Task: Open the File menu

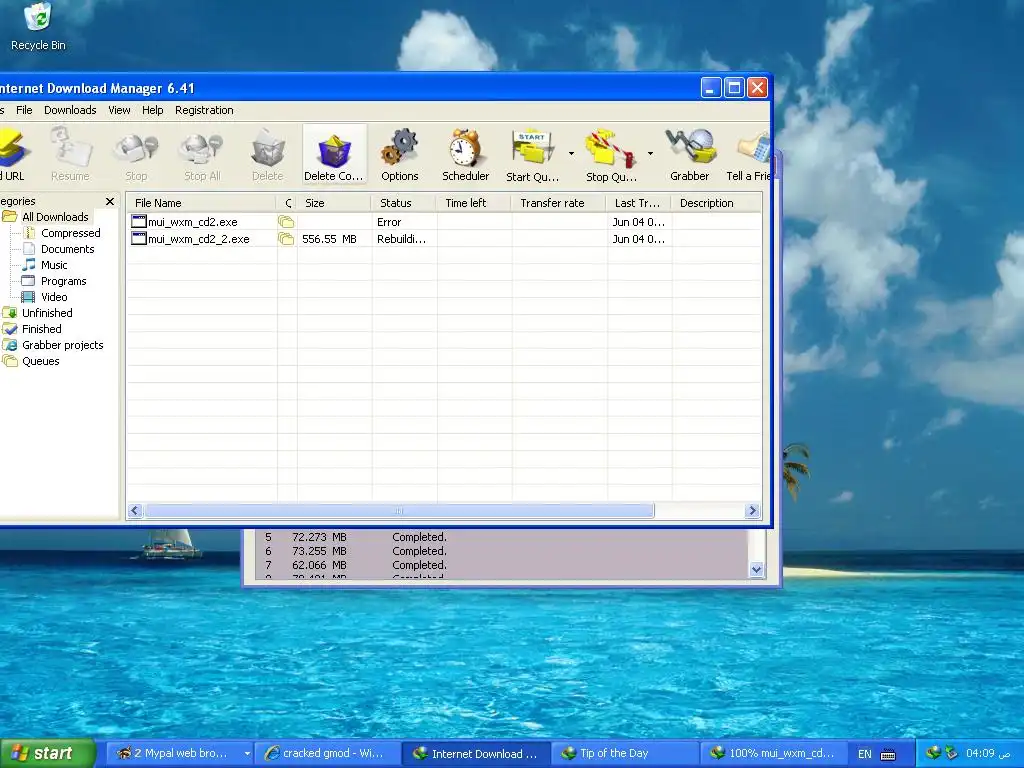Action: point(24,110)
